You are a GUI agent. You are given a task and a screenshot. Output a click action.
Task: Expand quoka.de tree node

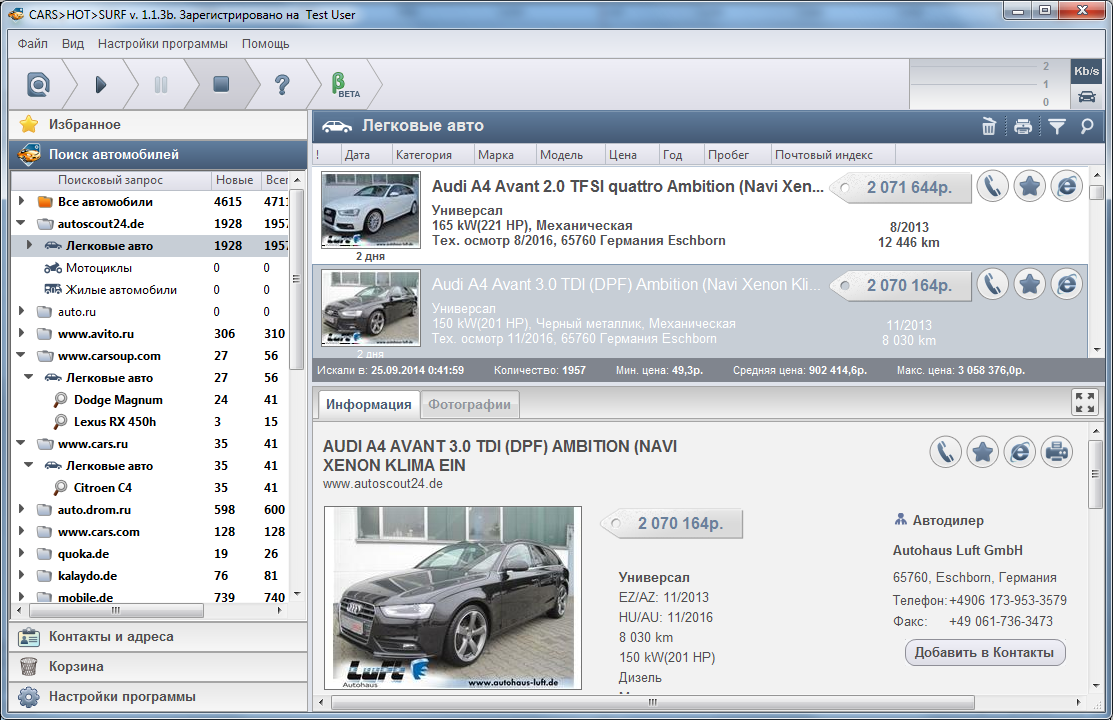point(21,553)
